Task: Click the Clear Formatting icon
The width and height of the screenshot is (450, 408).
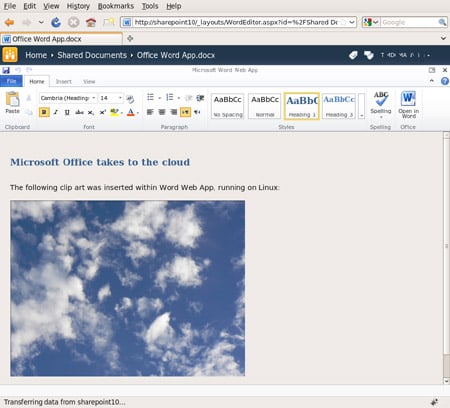Action: pos(130,98)
